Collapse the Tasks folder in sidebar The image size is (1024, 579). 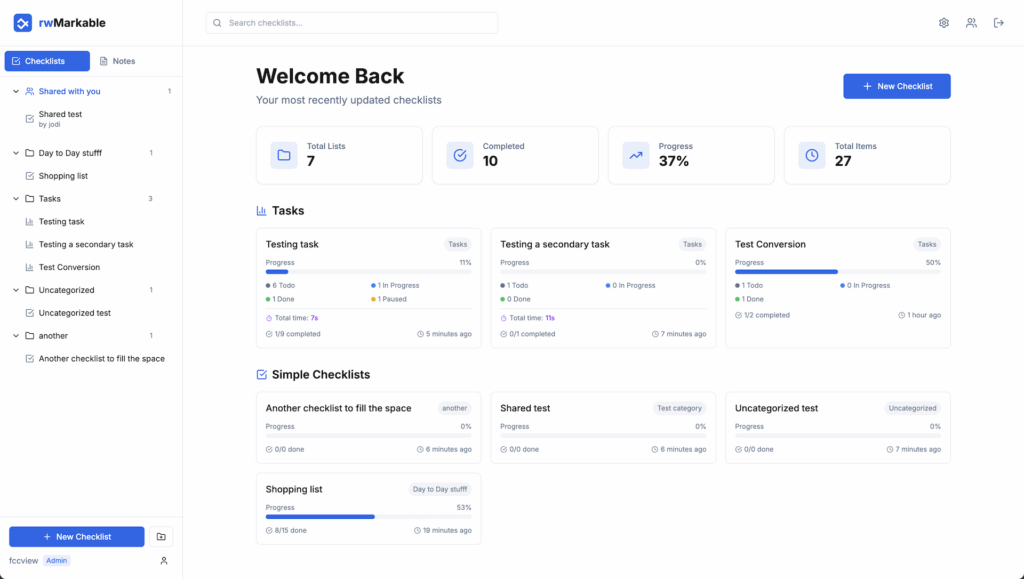coord(16,199)
